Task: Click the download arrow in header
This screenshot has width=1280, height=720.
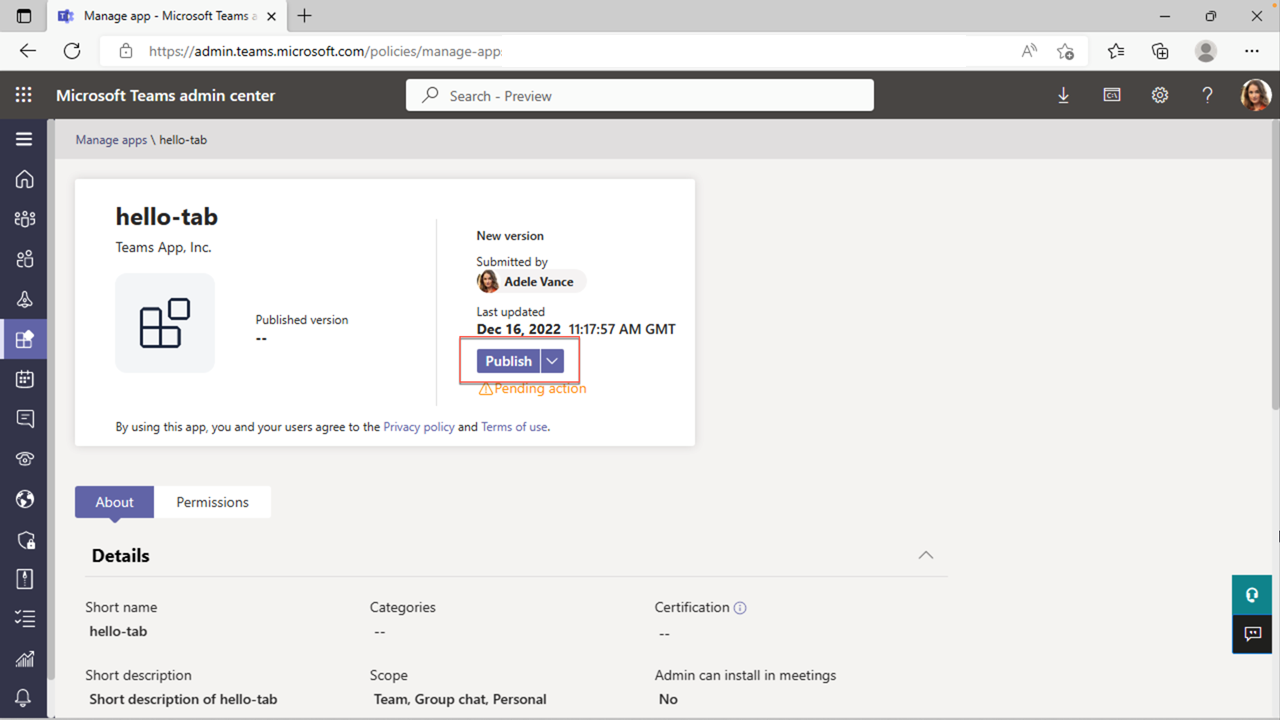Action: click(x=1063, y=95)
